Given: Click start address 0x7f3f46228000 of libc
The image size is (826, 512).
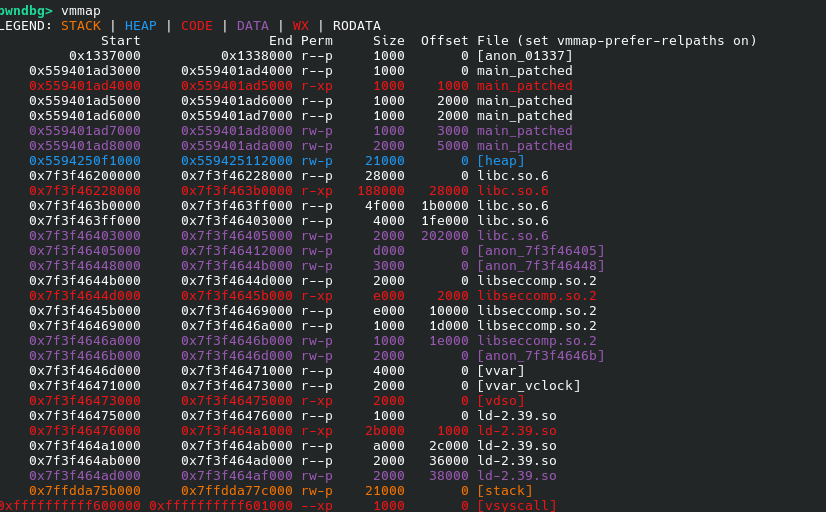Looking at the screenshot, I should pos(85,191).
